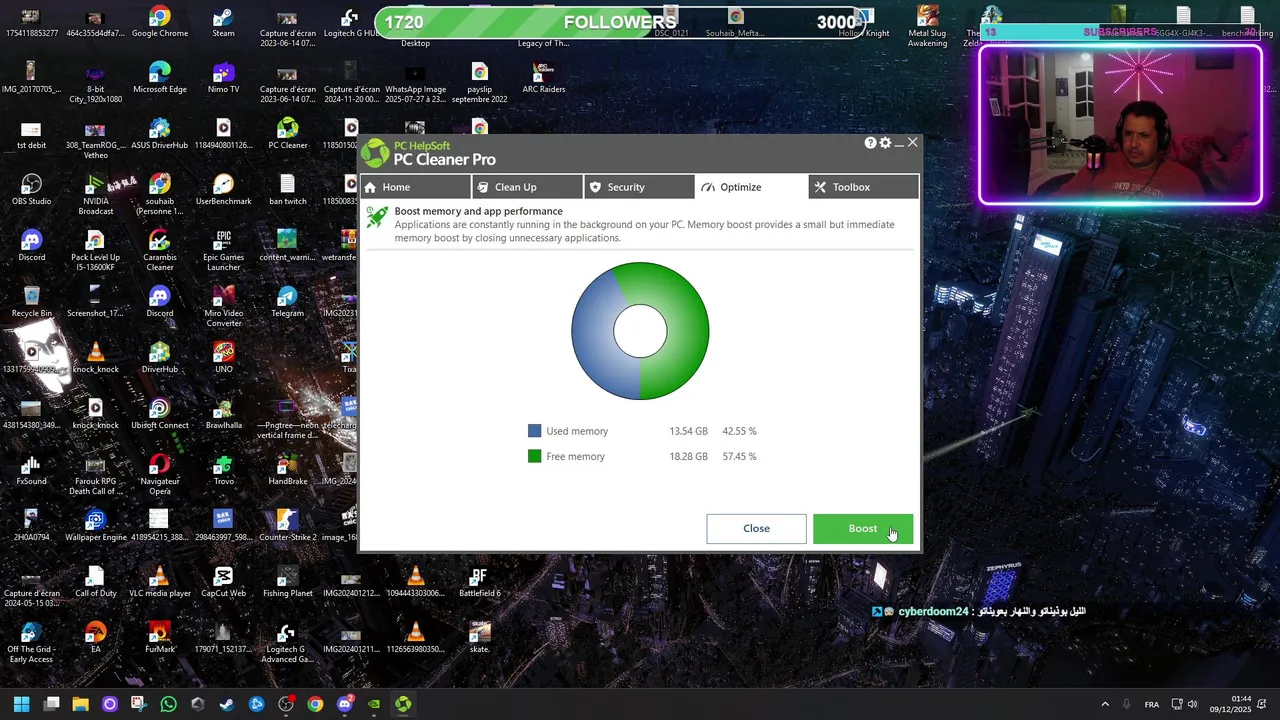Open Windows Start menu

pyautogui.click(x=21, y=704)
